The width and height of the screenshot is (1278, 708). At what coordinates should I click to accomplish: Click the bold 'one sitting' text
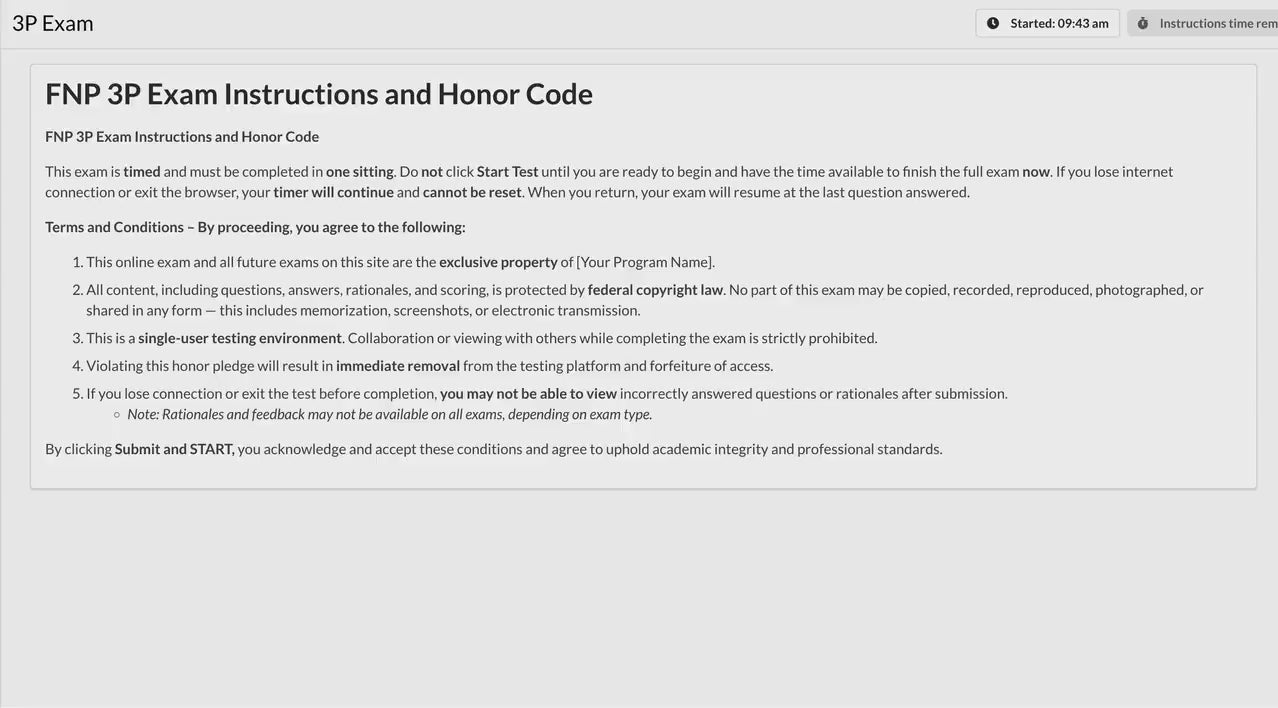[359, 171]
